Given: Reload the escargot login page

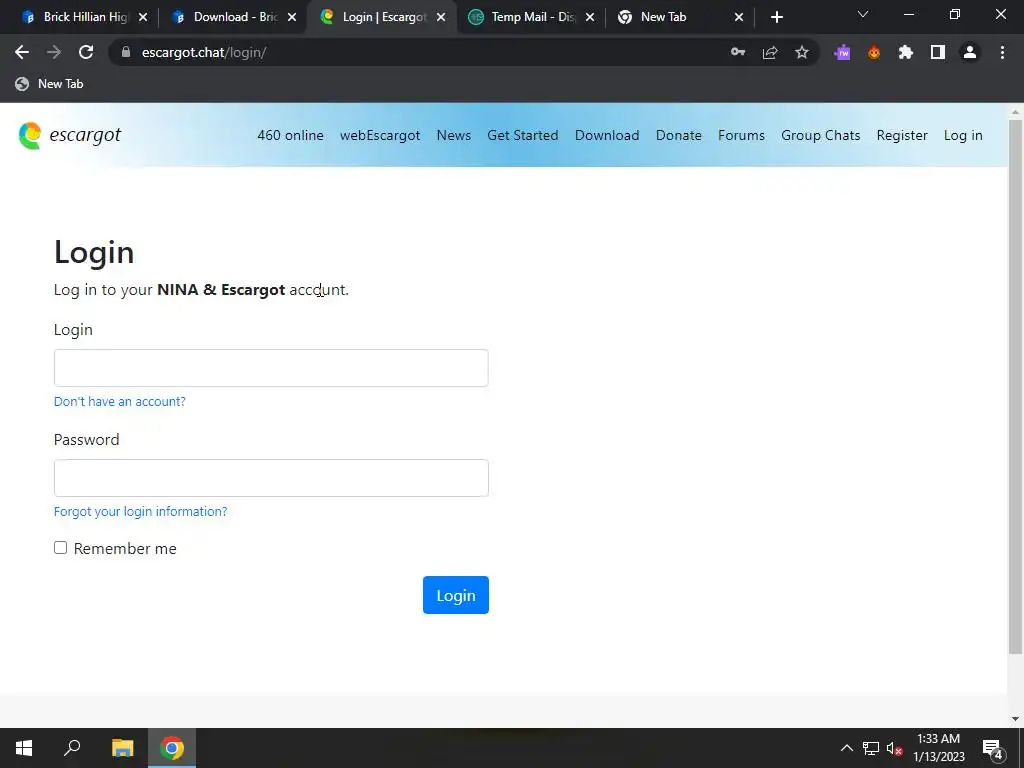Looking at the screenshot, I should coord(86,52).
